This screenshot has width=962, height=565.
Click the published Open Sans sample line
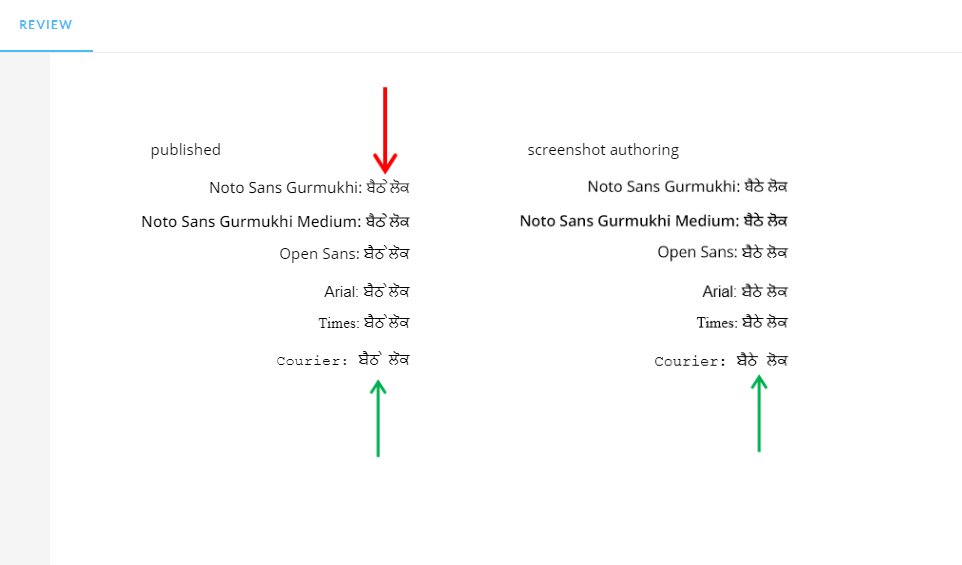pos(344,253)
